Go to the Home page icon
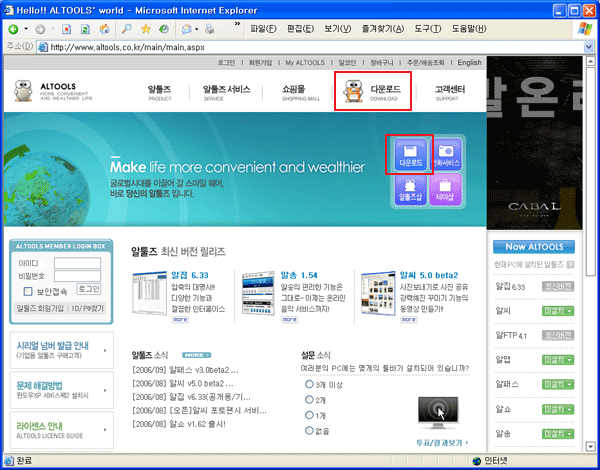 [x=104, y=29]
